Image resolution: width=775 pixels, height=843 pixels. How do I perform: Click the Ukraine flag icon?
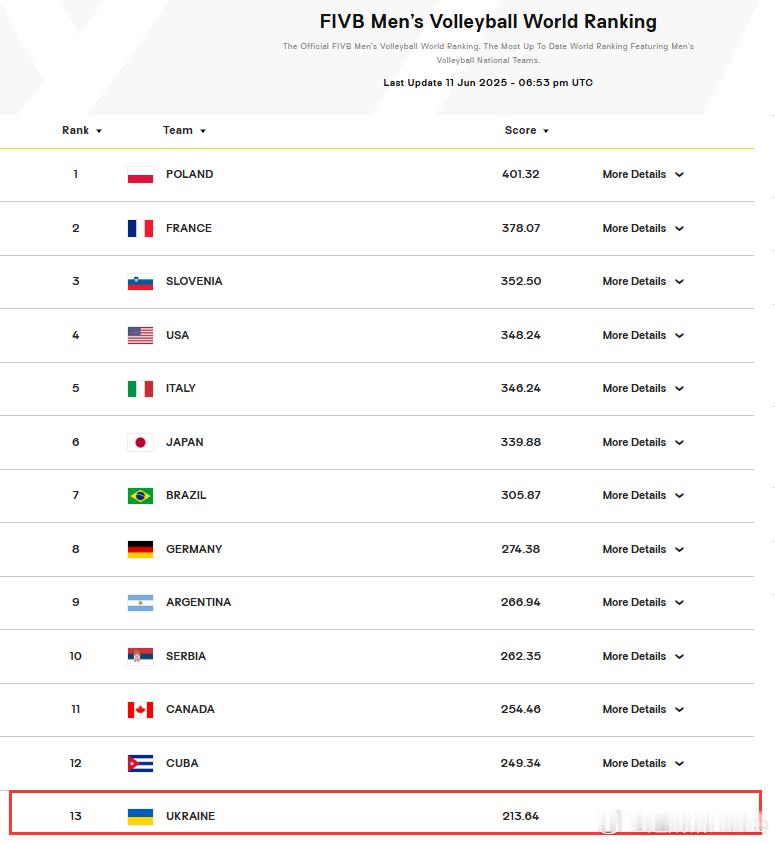click(140, 817)
